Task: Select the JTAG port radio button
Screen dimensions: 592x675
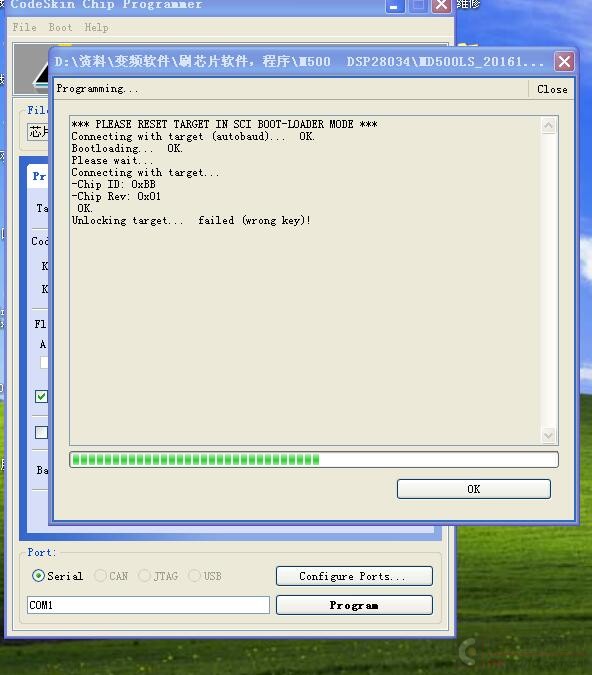Action: 145,576
